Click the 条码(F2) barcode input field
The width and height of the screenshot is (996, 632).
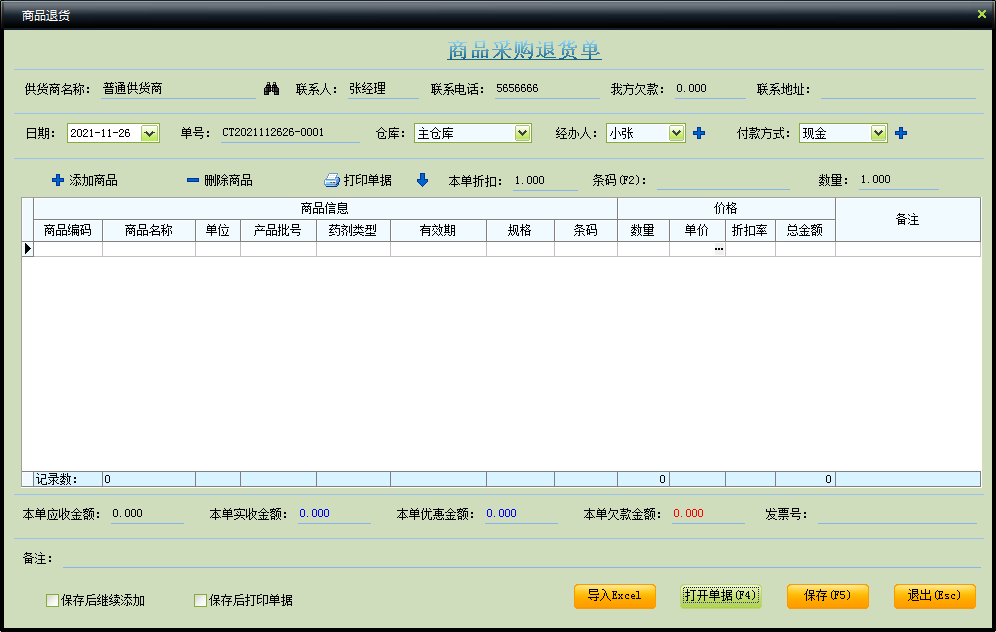click(723, 180)
